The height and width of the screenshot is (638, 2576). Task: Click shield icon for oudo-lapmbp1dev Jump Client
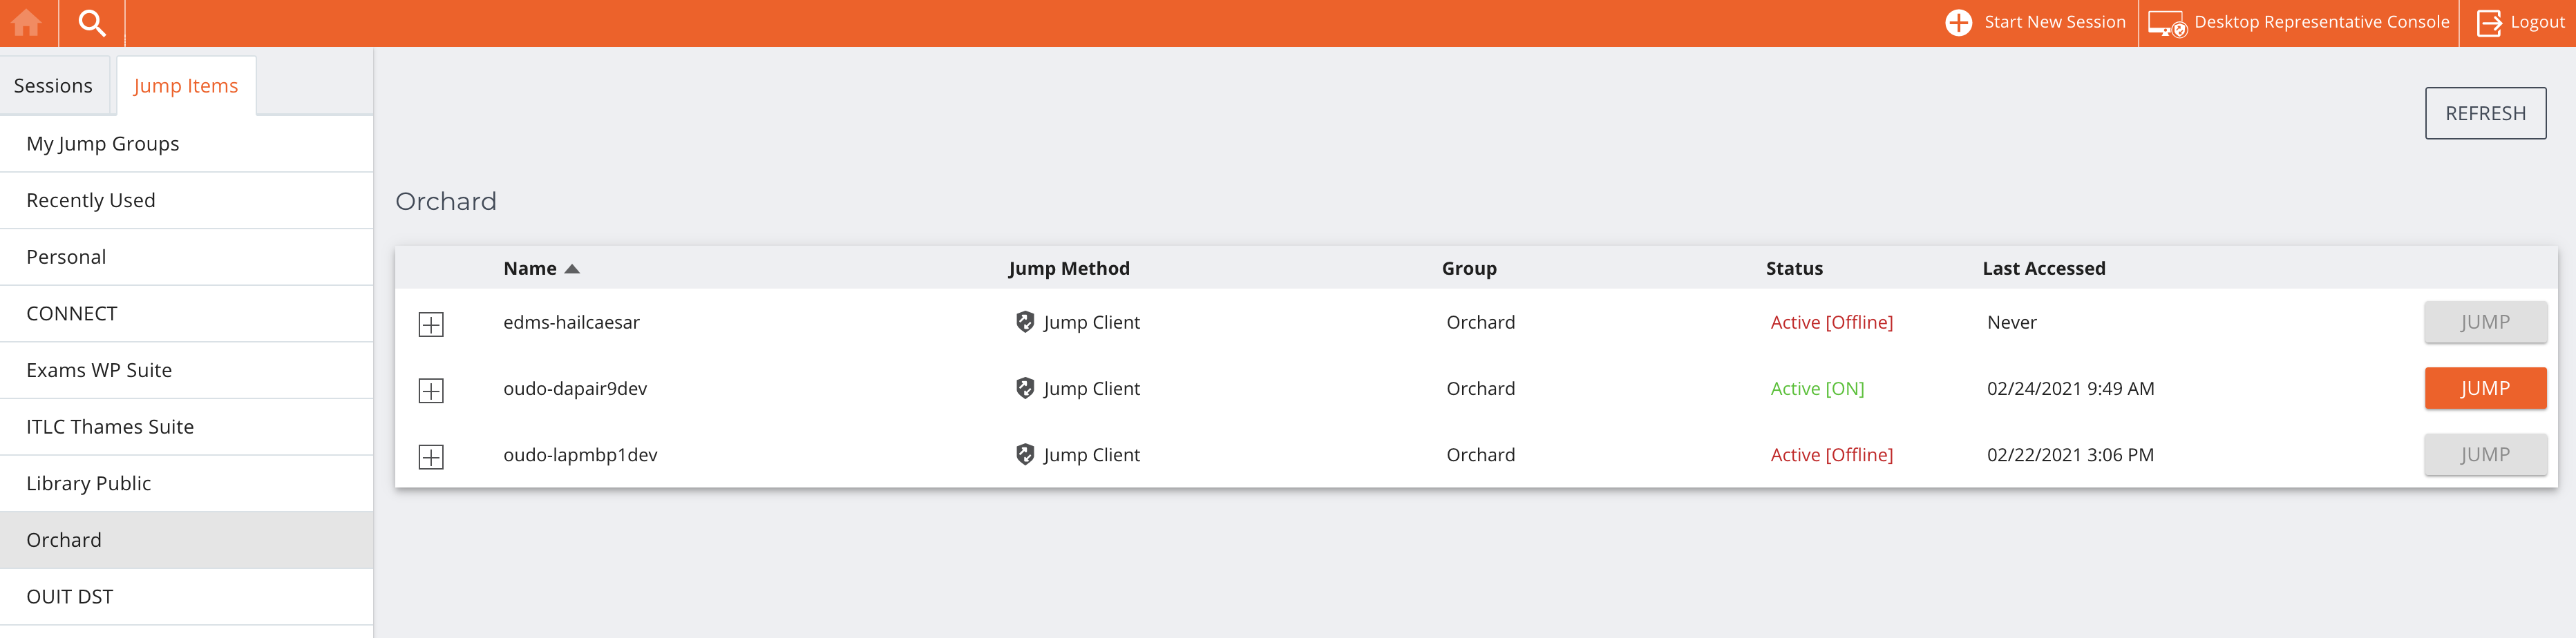click(x=1024, y=455)
